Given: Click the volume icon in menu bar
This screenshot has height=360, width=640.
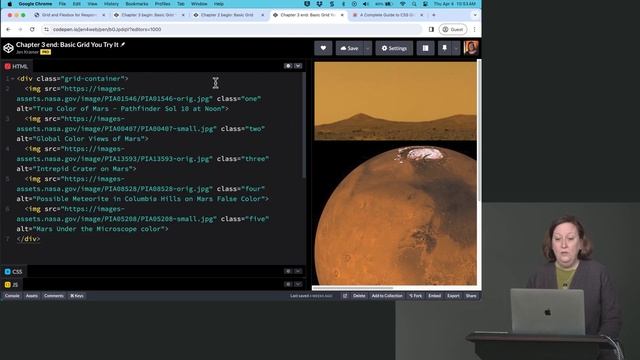Looking at the screenshot, I should (x=365, y=4).
